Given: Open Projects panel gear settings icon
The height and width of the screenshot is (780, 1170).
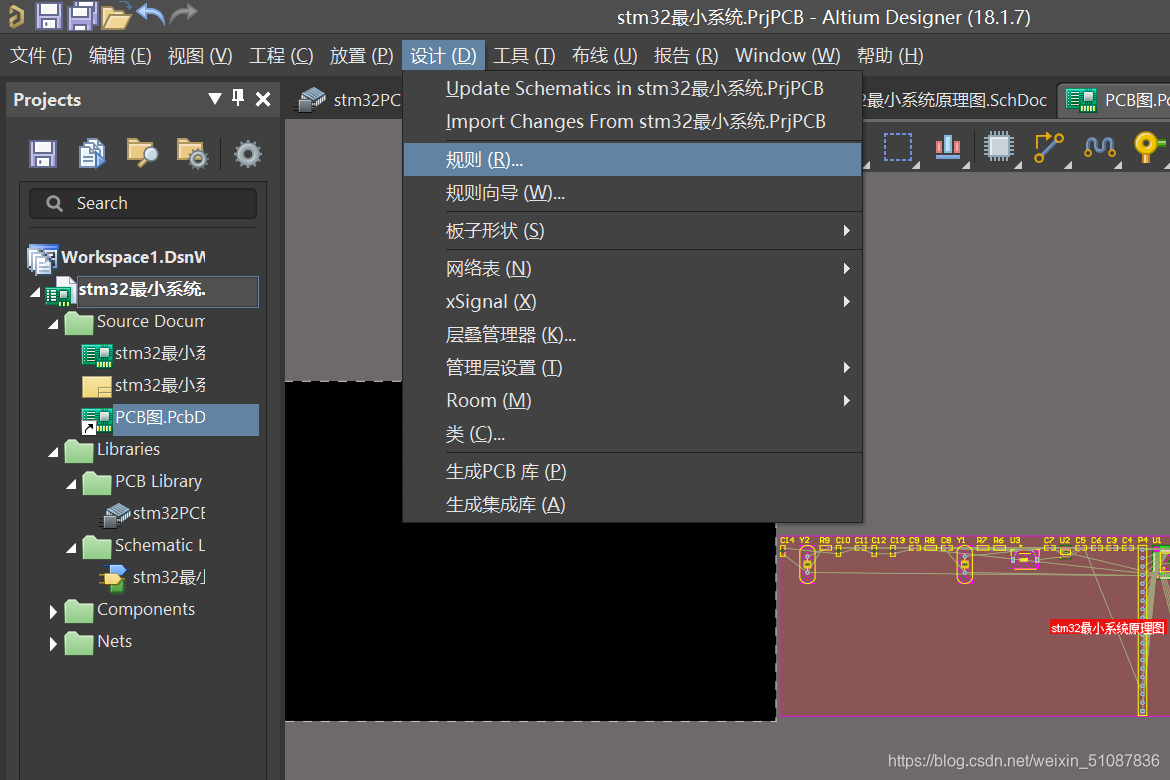Looking at the screenshot, I should pyautogui.click(x=247, y=153).
